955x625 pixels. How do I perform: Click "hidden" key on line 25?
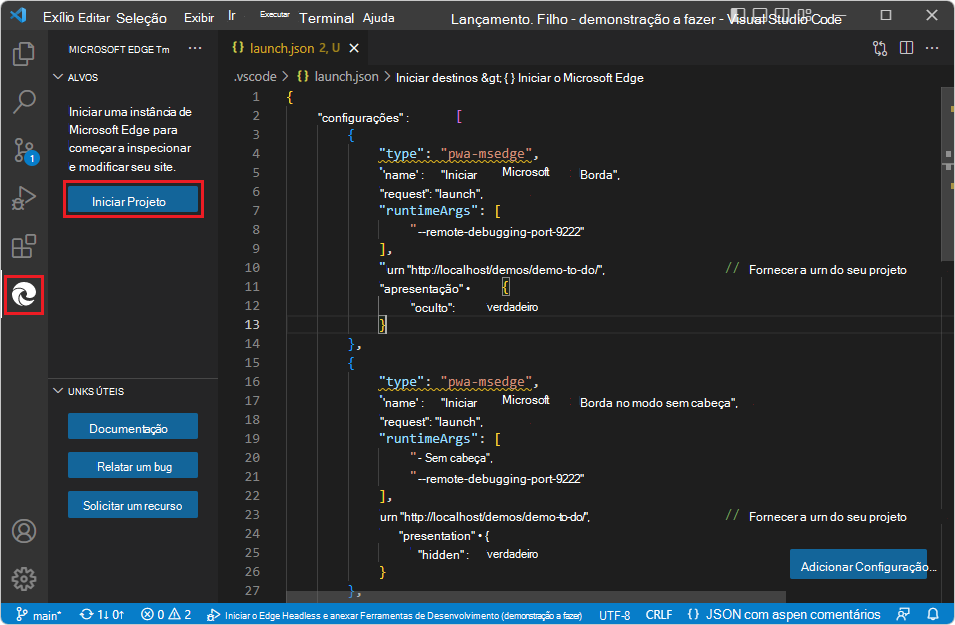point(442,554)
